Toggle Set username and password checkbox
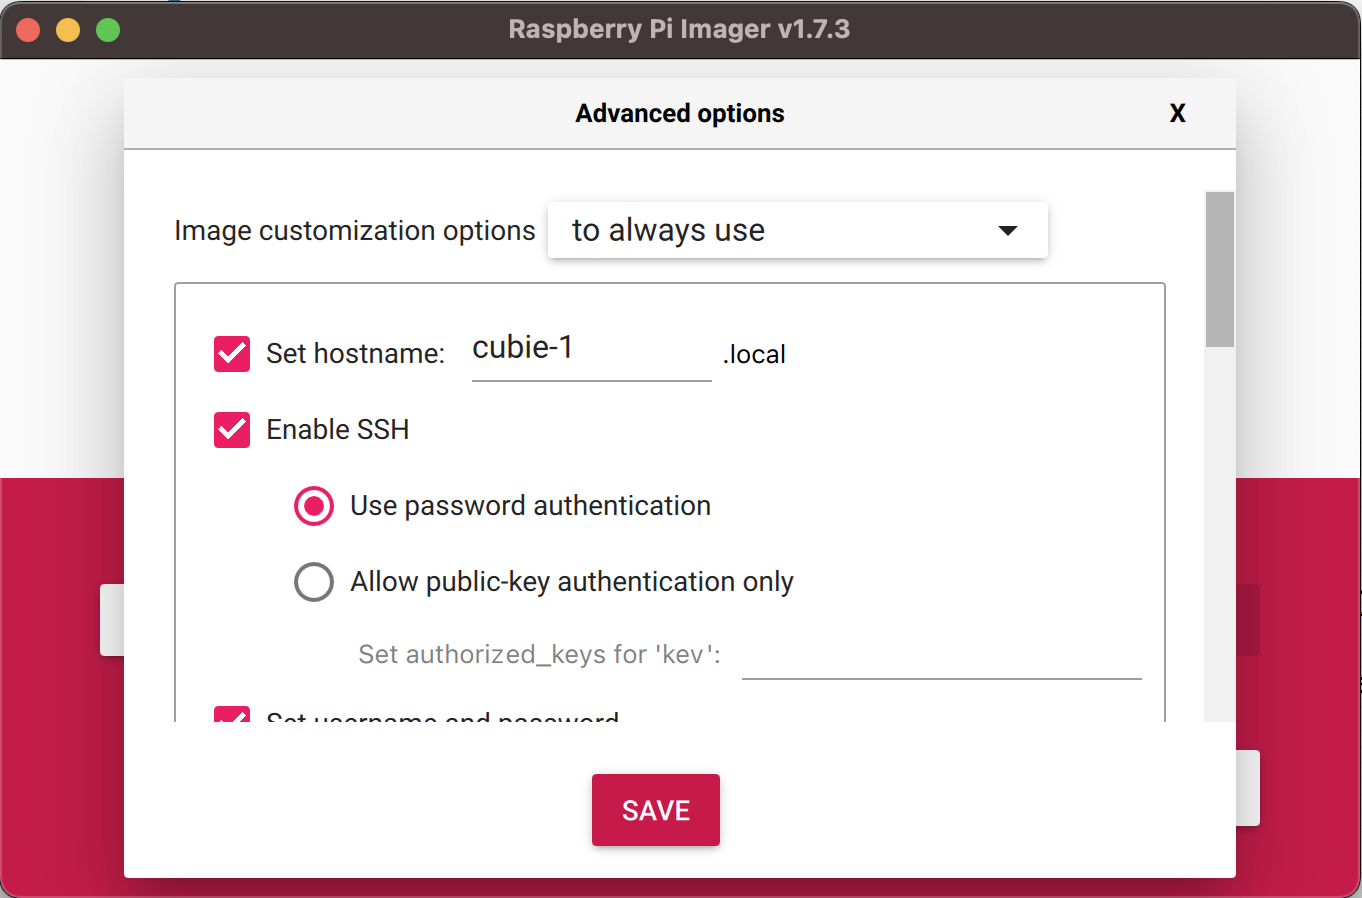The height and width of the screenshot is (898, 1362). tap(232, 715)
